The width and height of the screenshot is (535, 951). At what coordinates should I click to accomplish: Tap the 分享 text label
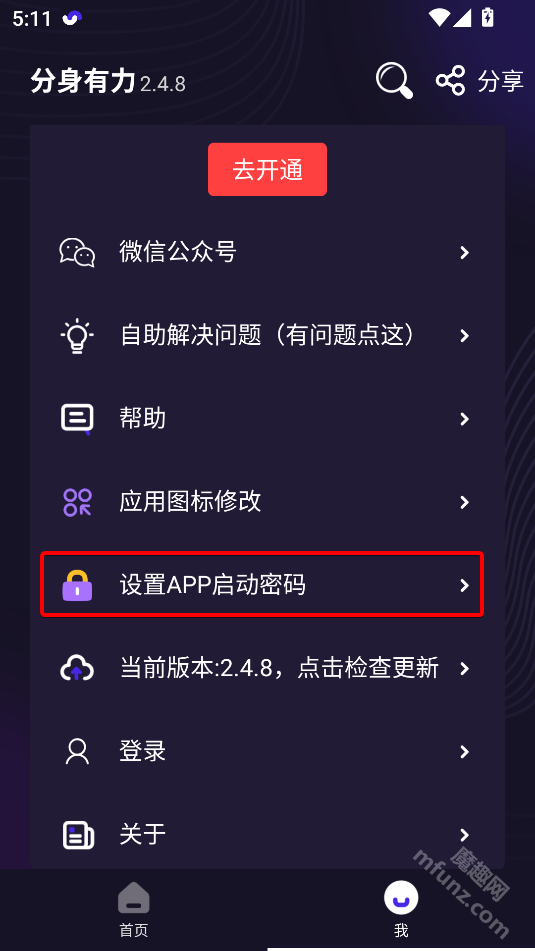pyautogui.click(x=500, y=81)
